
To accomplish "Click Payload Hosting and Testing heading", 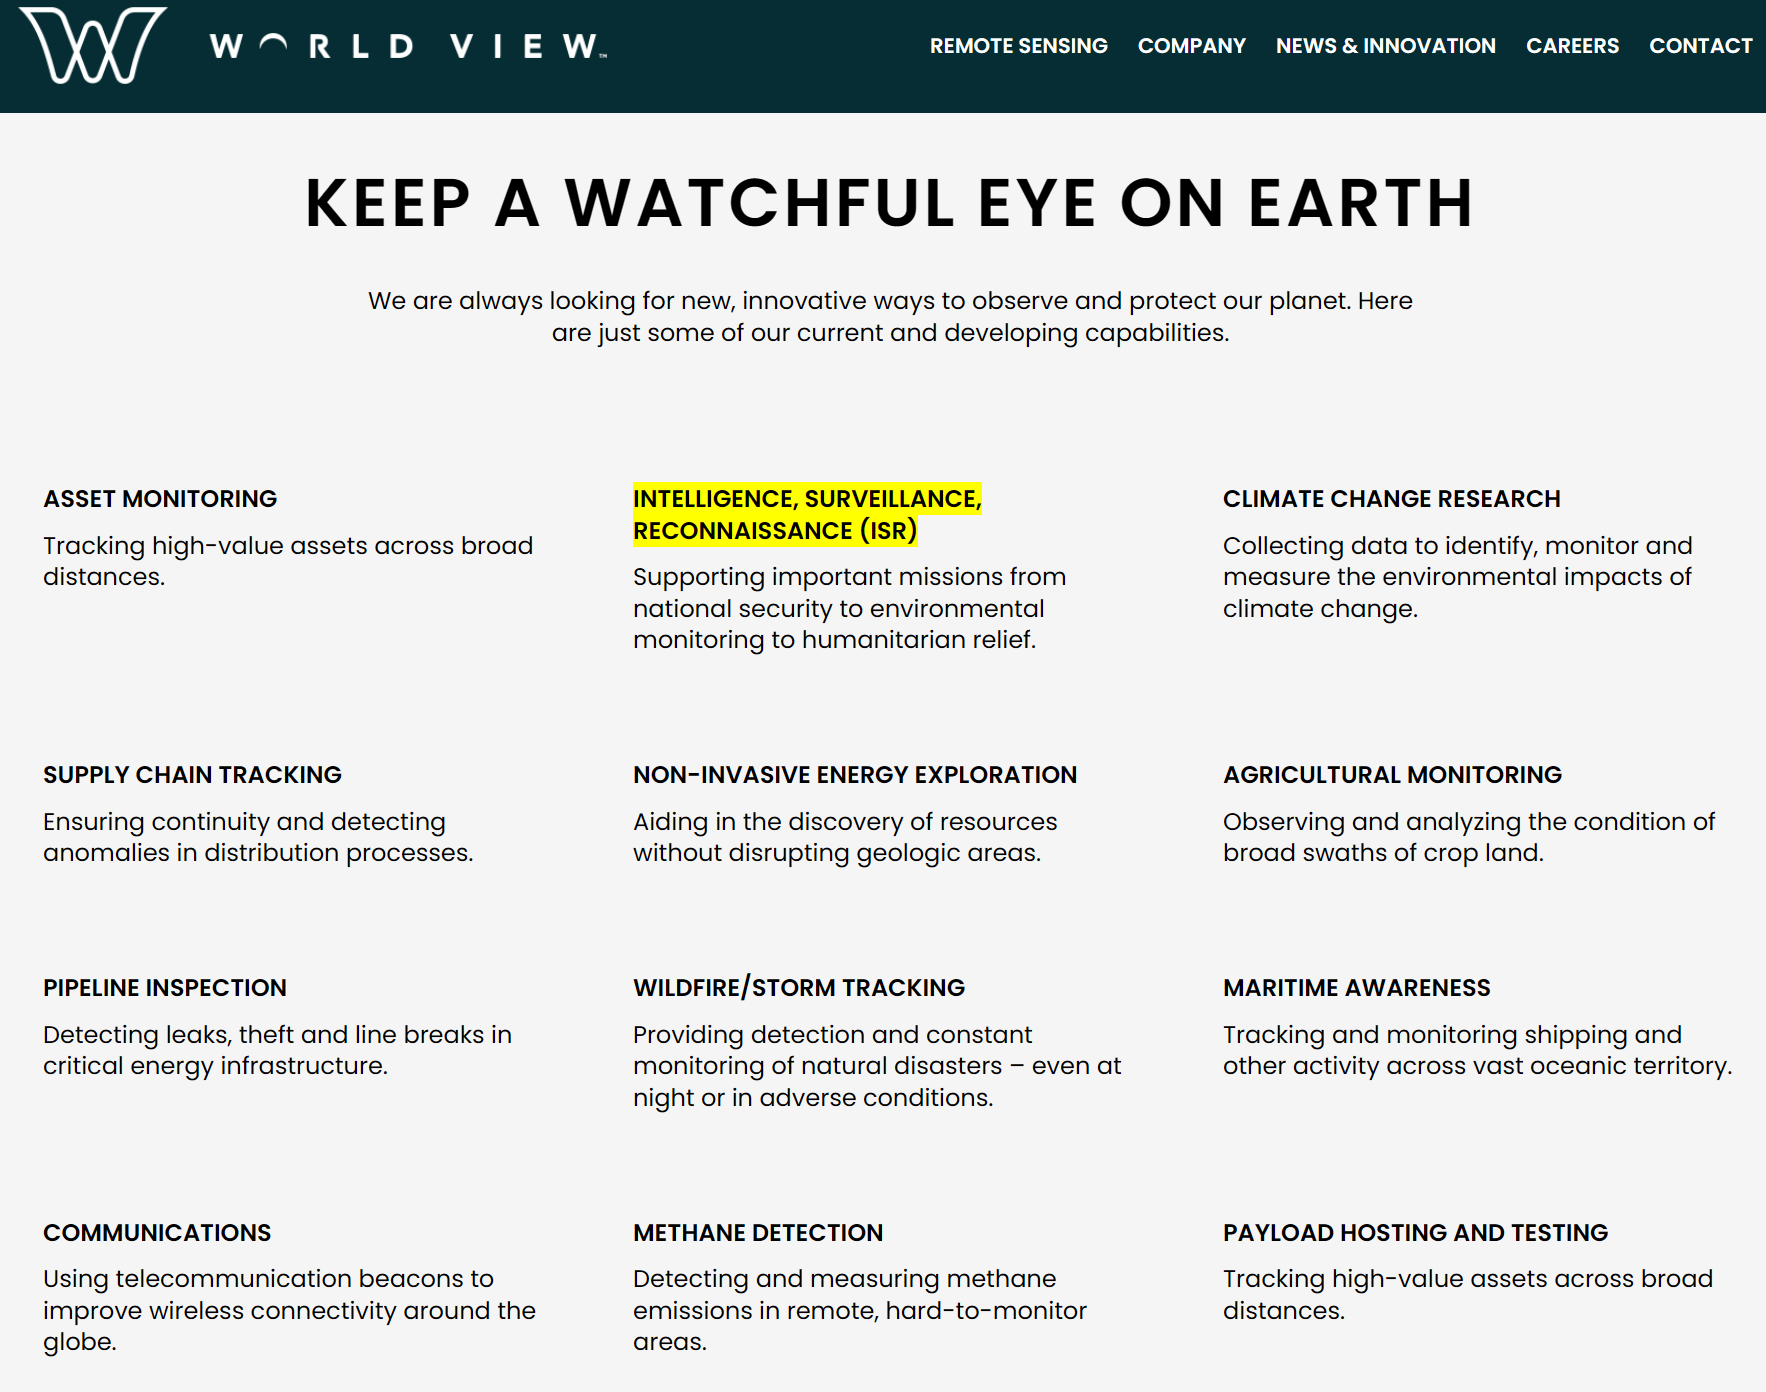I will (x=1415, y=1233).
